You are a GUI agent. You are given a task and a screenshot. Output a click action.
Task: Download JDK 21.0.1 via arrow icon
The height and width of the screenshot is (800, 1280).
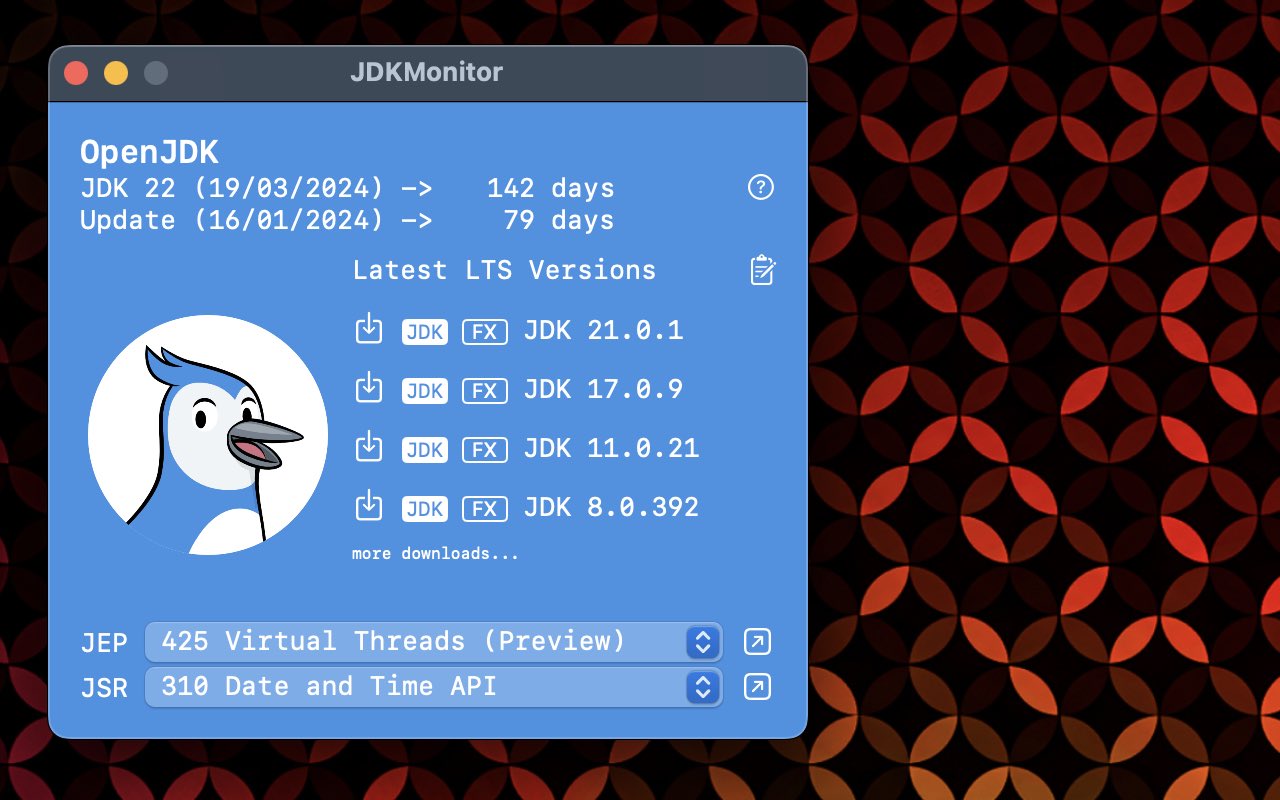(x=369, y=329)
